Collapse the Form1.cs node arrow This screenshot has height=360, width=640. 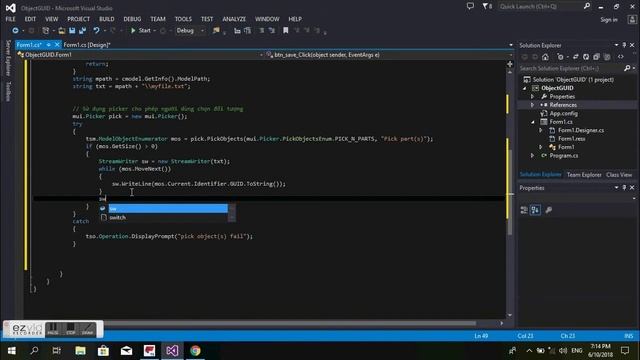[533, 122]
